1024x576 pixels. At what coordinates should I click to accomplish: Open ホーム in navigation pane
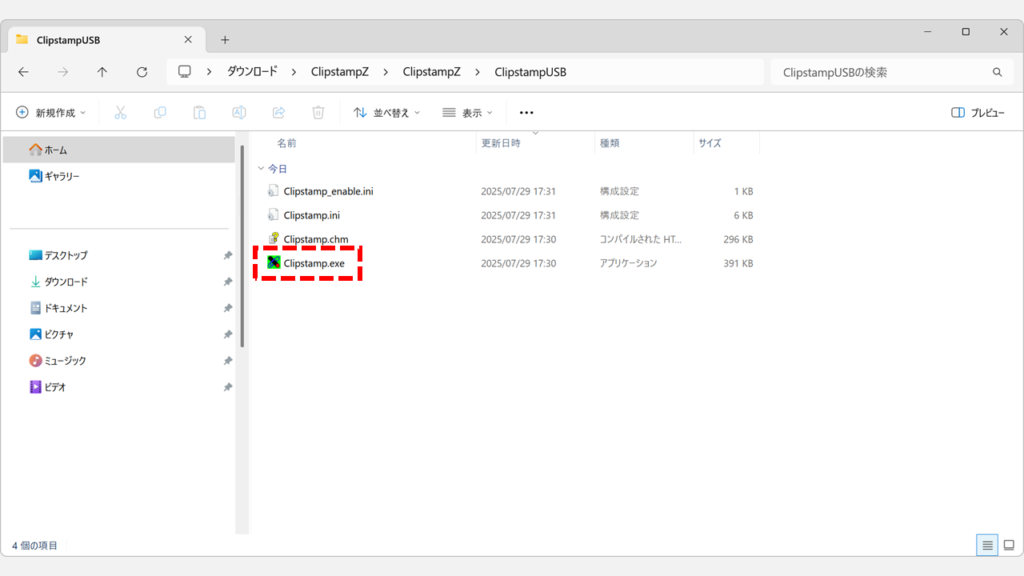(x=119, y=150)
